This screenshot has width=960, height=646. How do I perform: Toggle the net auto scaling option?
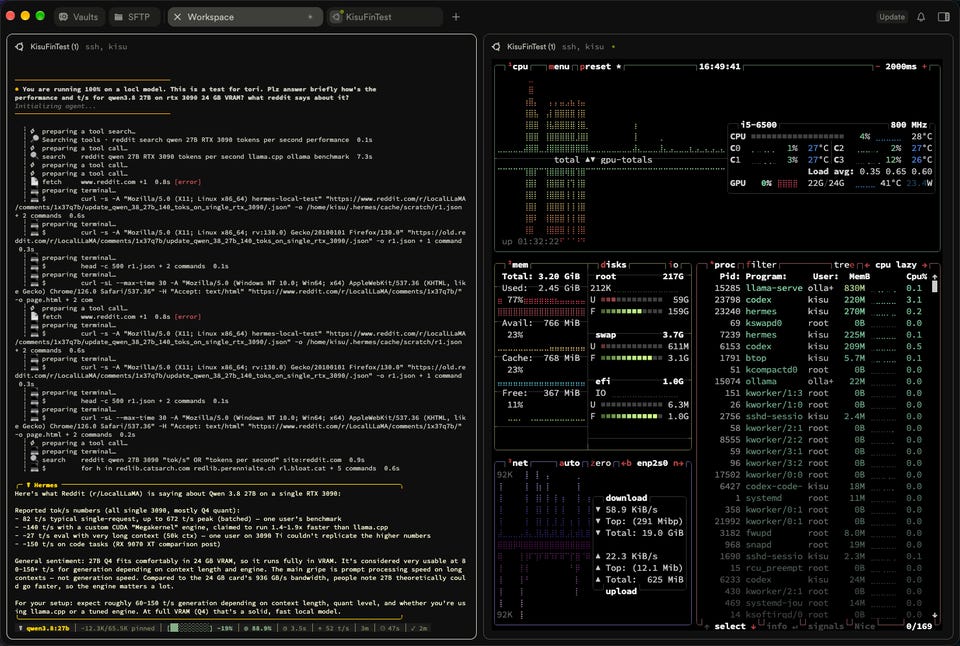coord(569,463)
